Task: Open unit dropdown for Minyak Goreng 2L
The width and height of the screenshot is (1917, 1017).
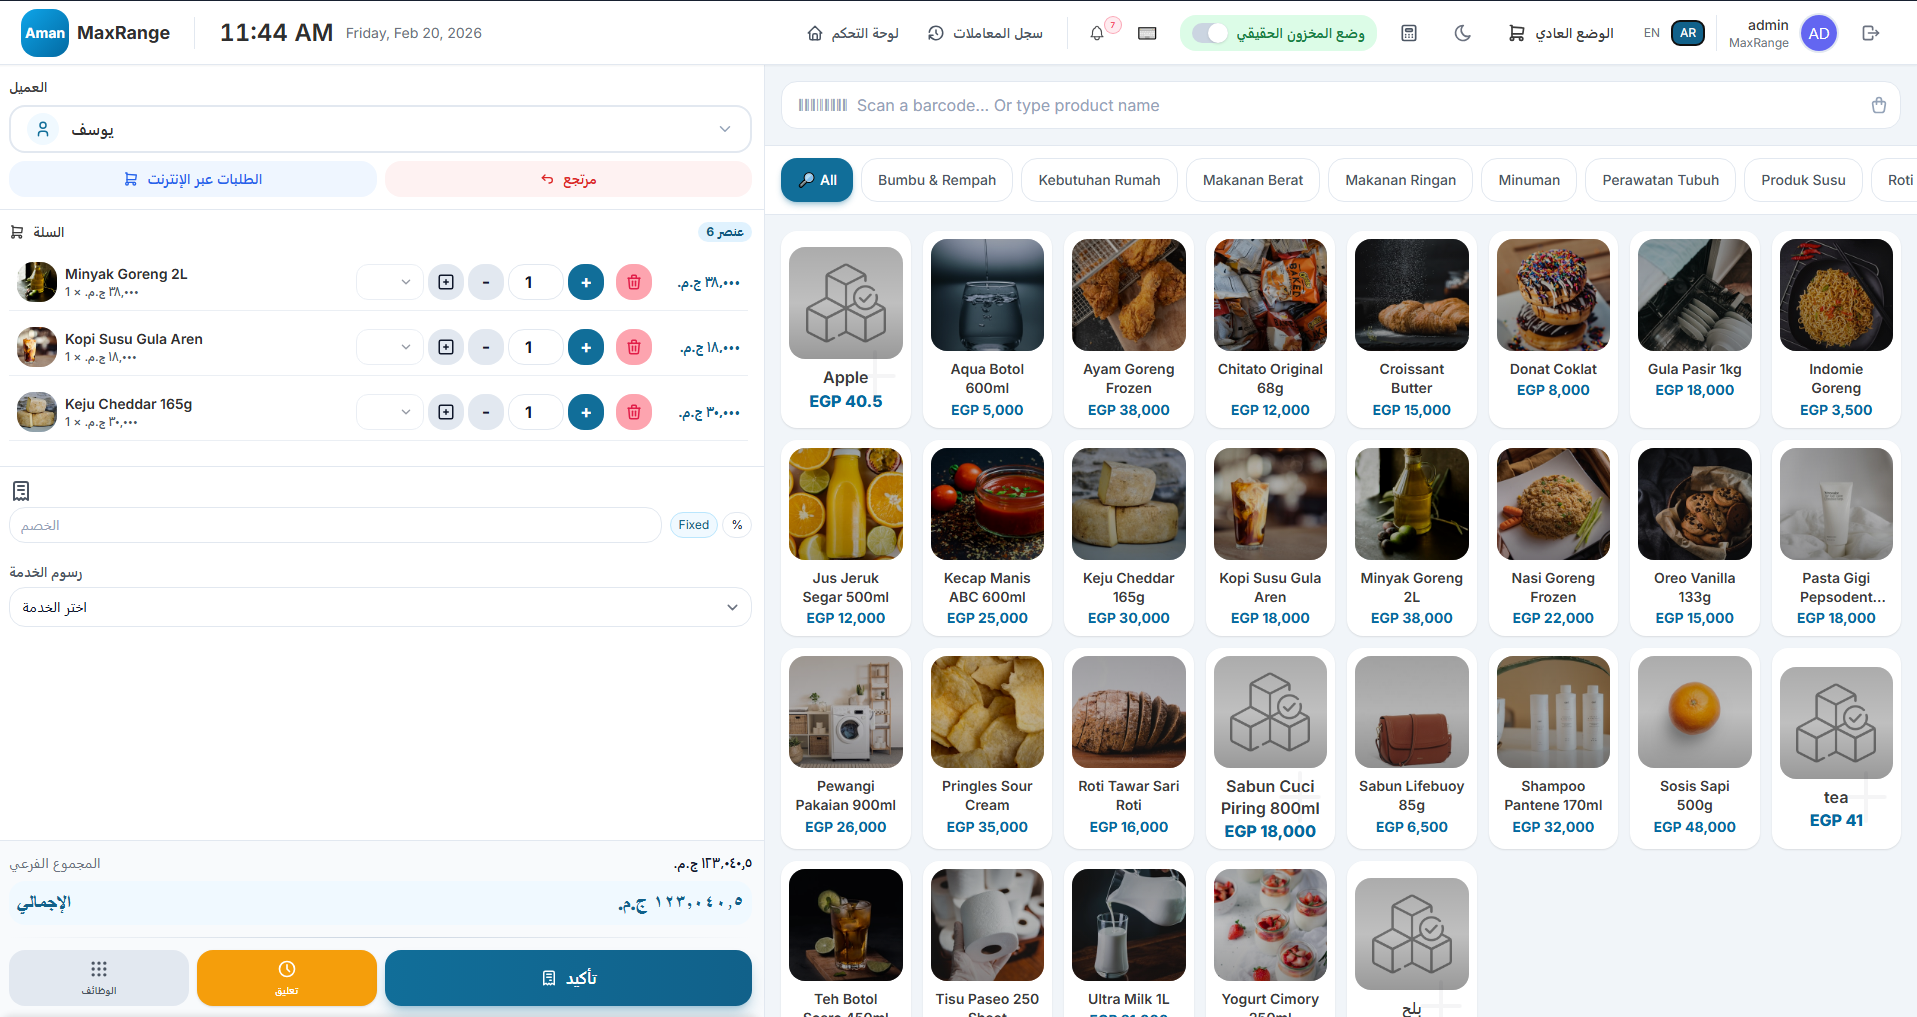Action: pos(390,282)
